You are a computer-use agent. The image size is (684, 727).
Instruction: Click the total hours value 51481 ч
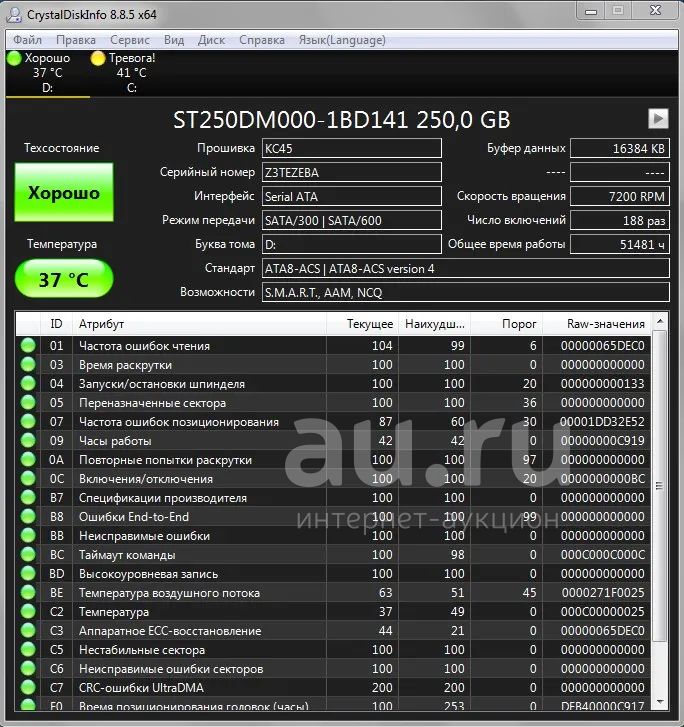620,244
